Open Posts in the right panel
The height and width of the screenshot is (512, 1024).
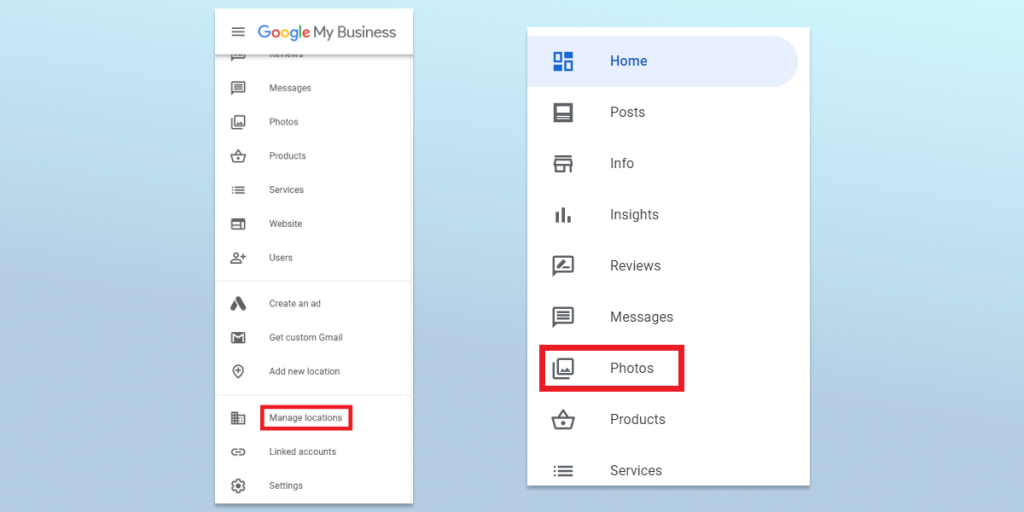(628, 112)
